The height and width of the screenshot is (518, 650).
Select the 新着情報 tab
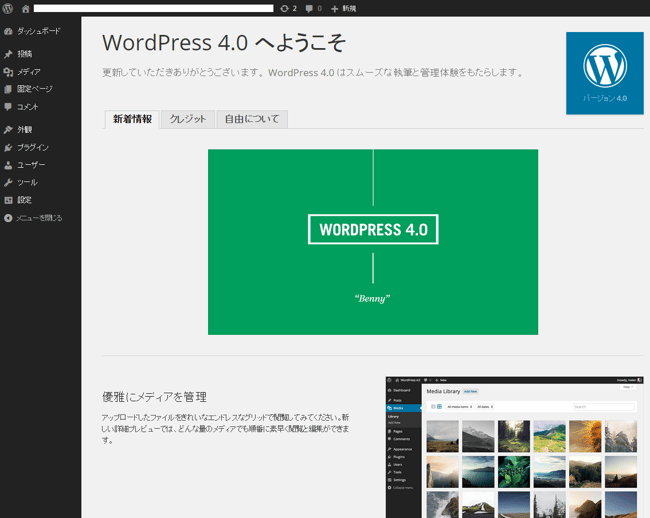pyautogui.click(x=132, y=119)
